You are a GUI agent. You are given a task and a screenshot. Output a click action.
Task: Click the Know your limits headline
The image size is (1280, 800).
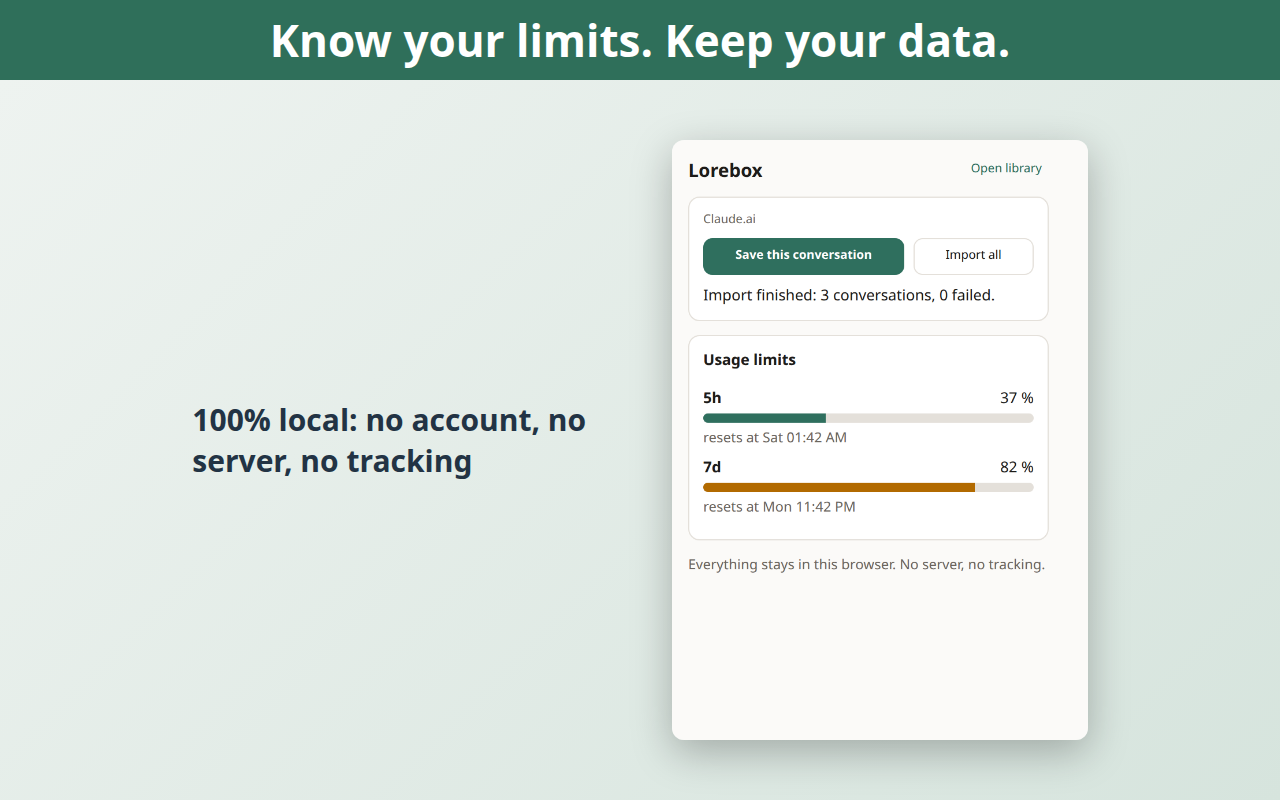[640, 41]
